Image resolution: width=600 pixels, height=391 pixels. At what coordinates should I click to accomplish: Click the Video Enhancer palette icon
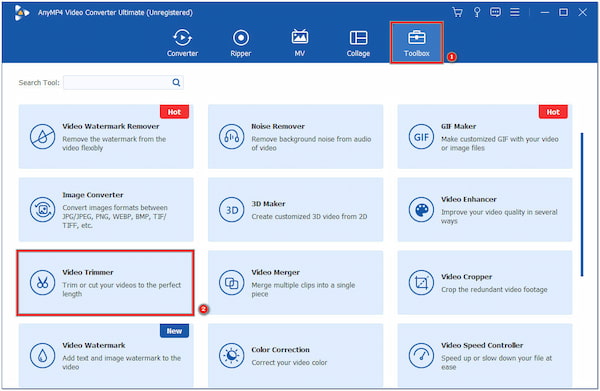click(x=421, y=210)
